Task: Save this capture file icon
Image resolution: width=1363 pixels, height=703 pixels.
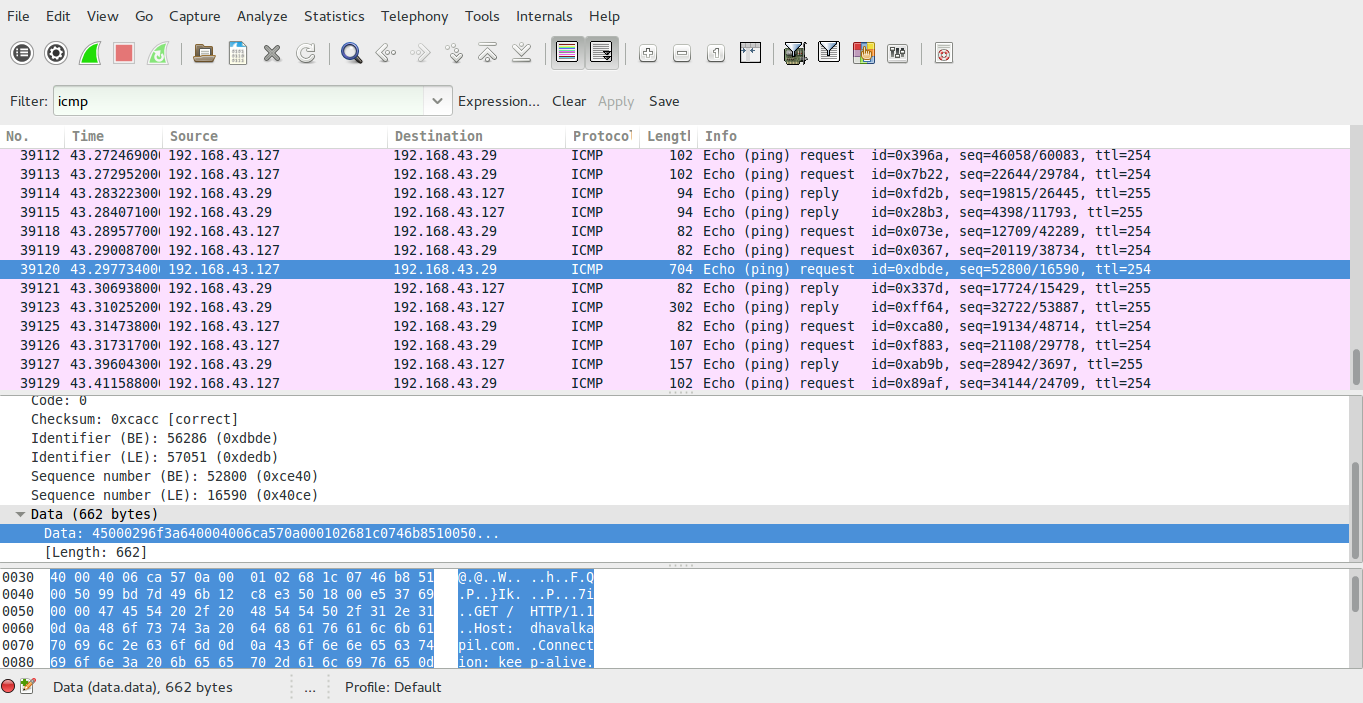Action: click(x=238, y=53)
